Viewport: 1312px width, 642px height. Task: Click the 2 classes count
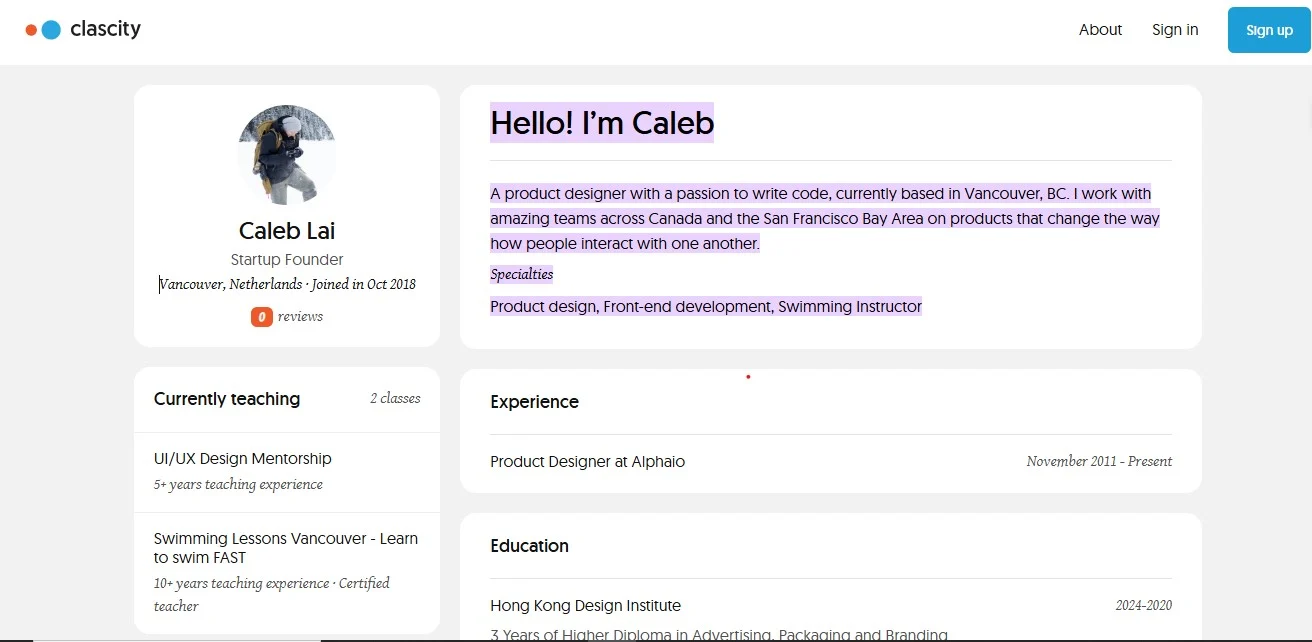pos(395,398)
